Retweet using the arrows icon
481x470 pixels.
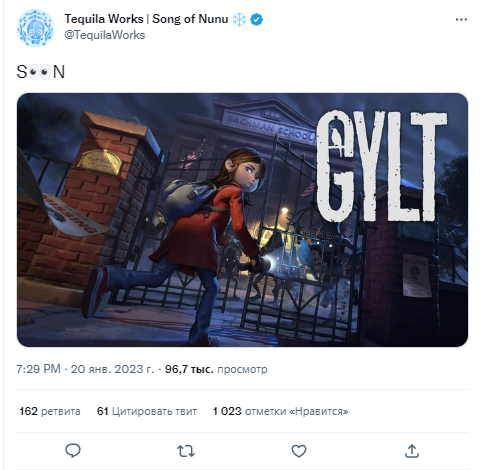[x=186, y=451]
